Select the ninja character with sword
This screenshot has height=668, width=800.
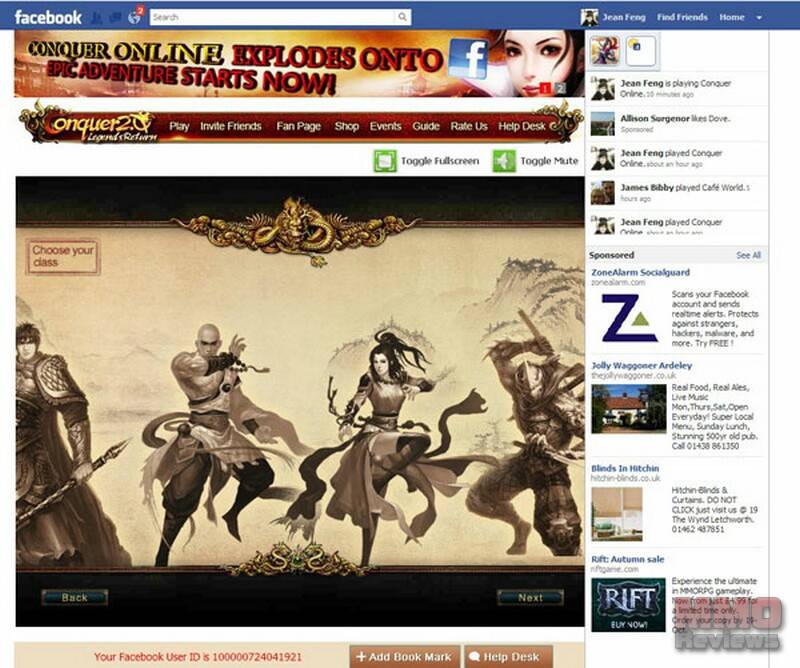point(536,434)
